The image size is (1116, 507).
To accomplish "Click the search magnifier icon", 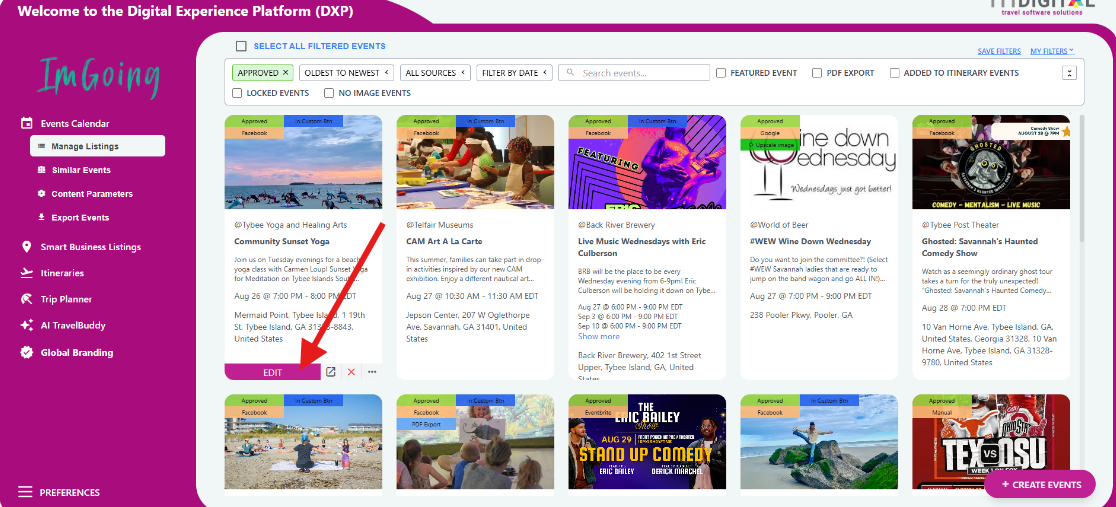I will tap(571, 73).
